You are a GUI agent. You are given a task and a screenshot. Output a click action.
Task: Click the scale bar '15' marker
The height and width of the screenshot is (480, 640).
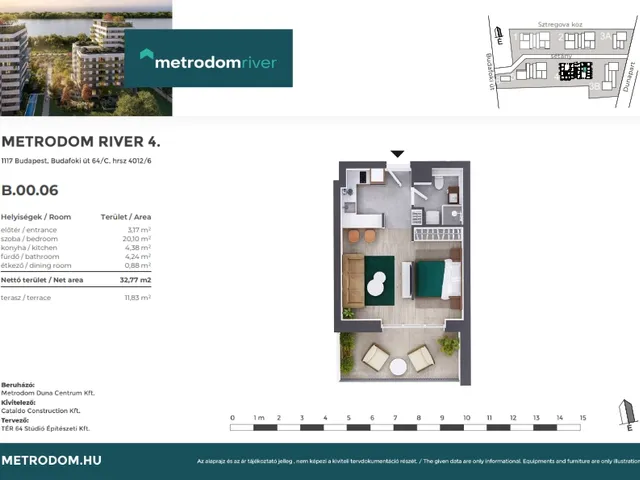(x=583, y=418)
